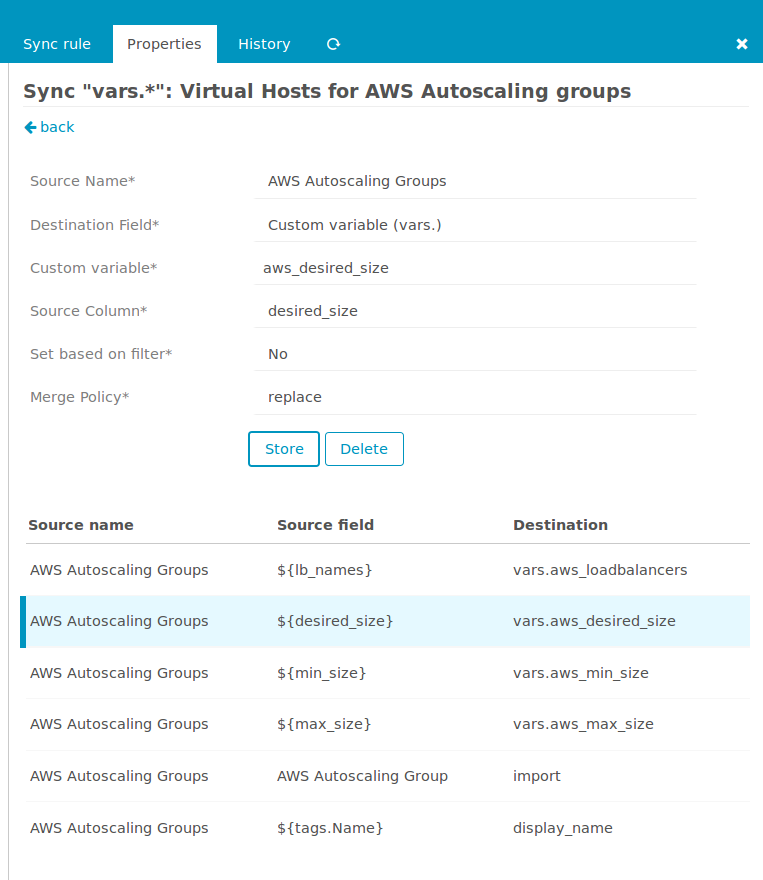Click the refresh icon in the tab bar
The image size is (763, 880).
(x=334, y=44)
